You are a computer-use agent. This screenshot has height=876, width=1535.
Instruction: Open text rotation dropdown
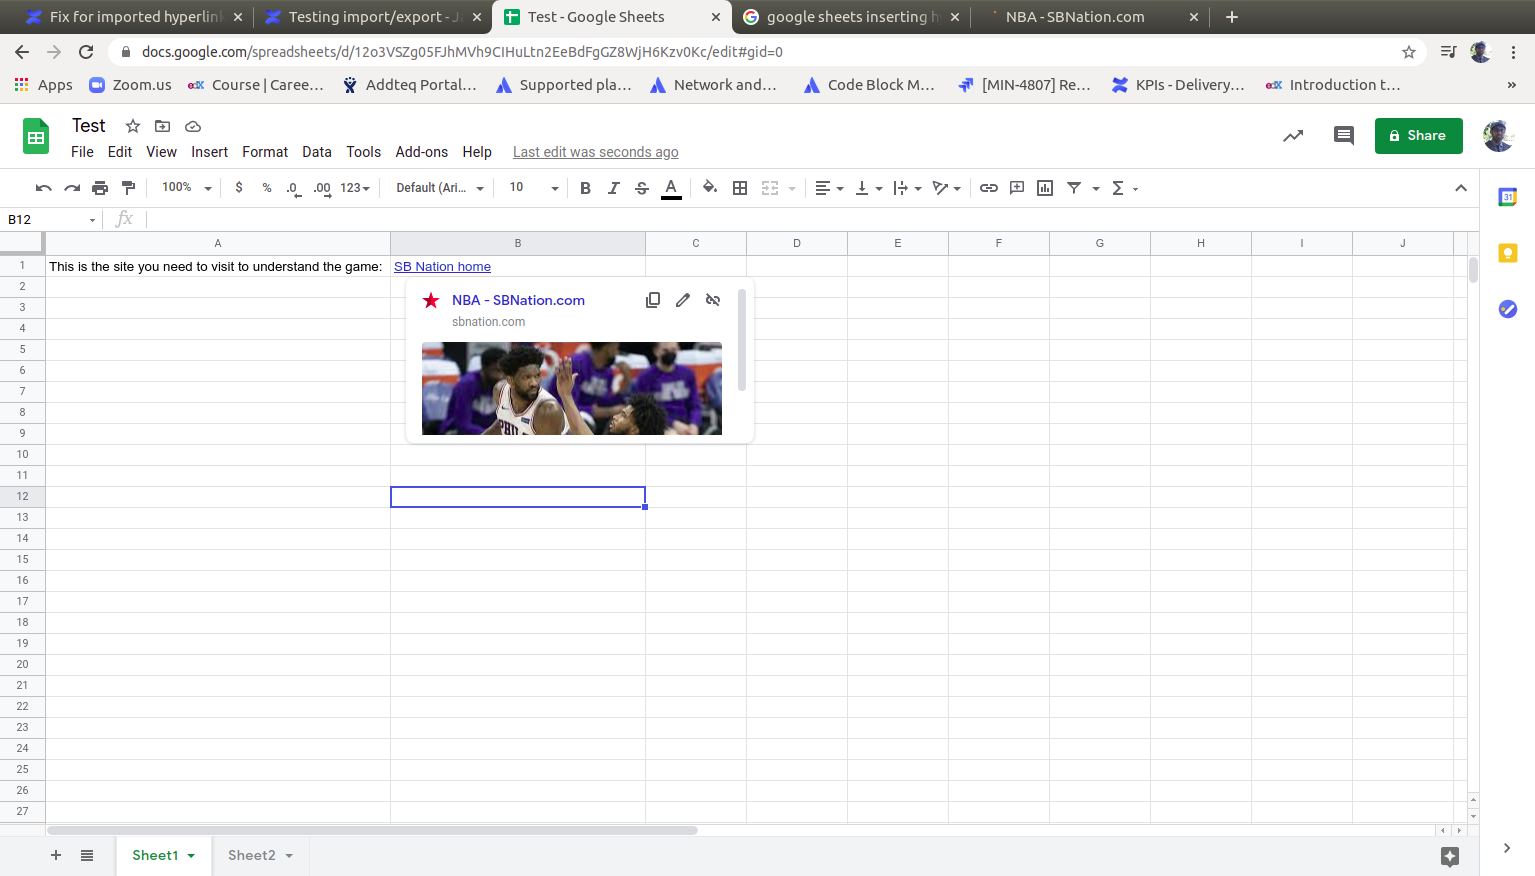pyautogui.click(x=946, y=188)
